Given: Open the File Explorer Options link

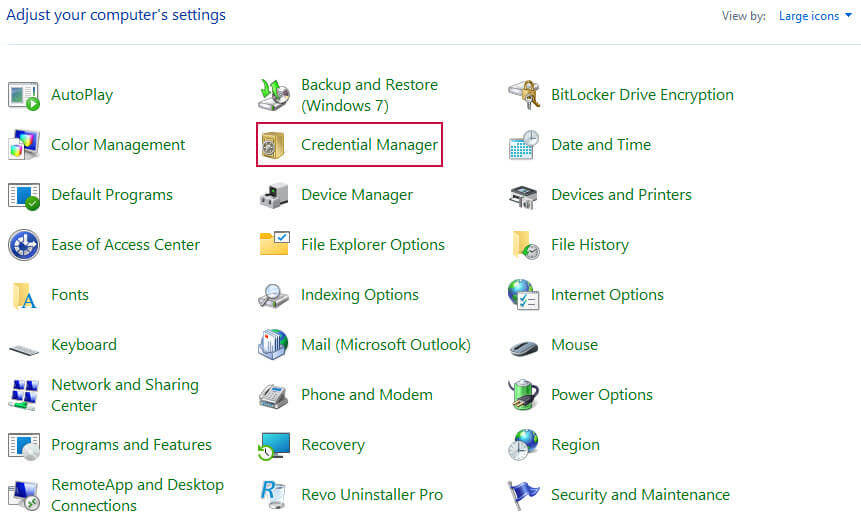Looking at the screenshot, I should (373, 245).
